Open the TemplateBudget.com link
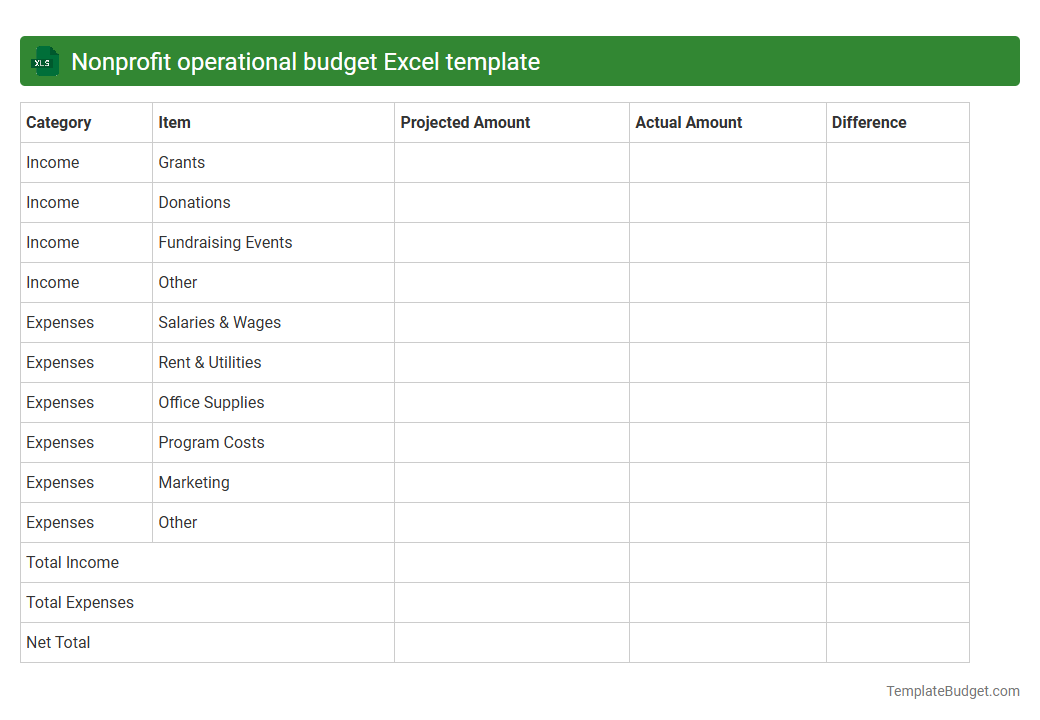The width and height of the screenshot is (1040, 720). [x=951, y=690]
